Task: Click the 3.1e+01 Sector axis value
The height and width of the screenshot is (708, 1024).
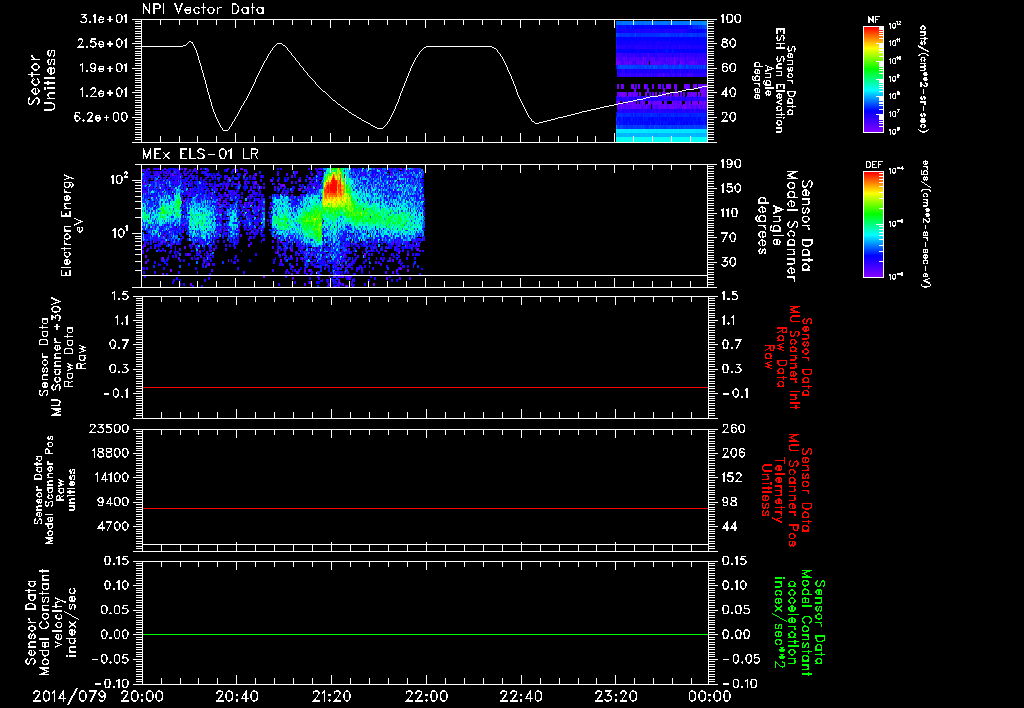Action: tap(104, 19)
